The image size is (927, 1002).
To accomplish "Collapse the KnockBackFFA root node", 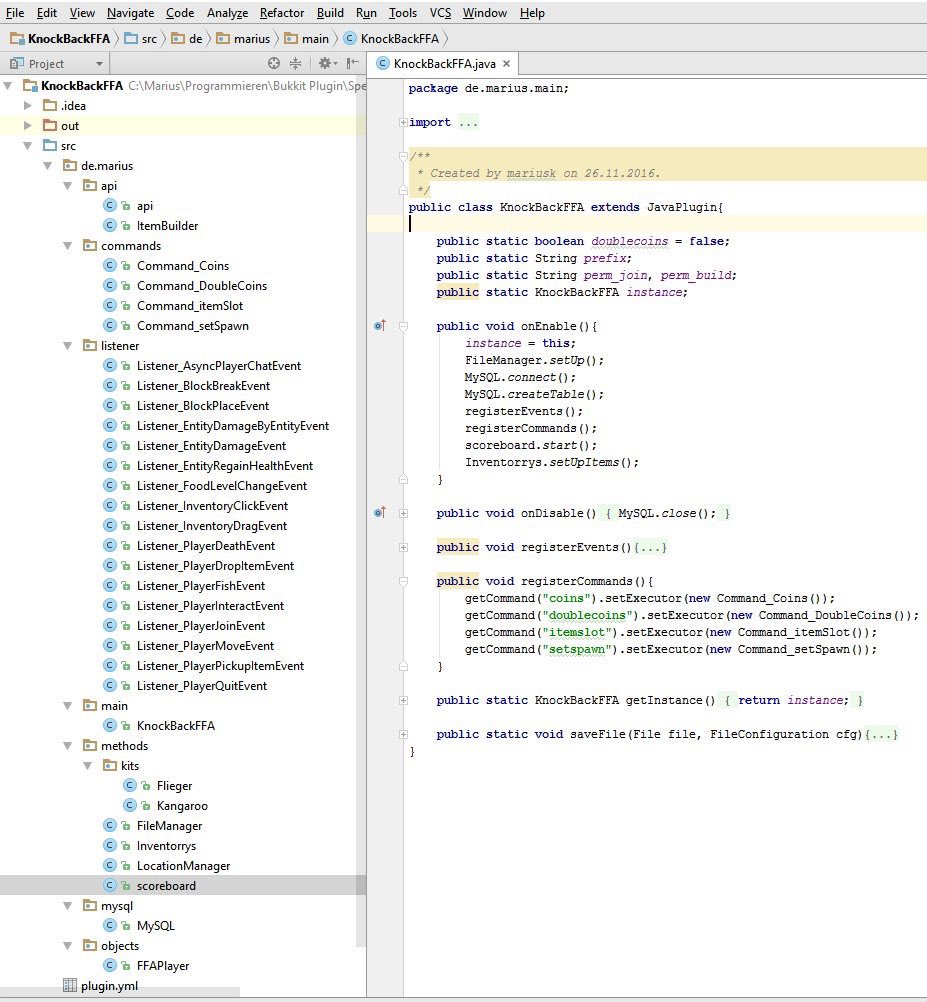I will 8,86.
